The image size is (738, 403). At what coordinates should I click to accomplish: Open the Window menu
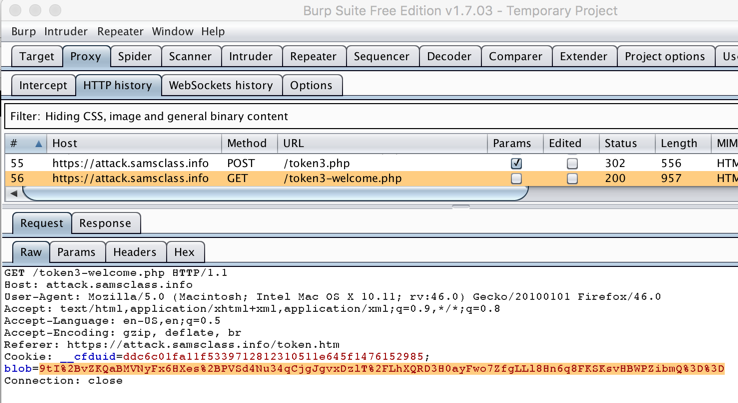pos(172,32)
